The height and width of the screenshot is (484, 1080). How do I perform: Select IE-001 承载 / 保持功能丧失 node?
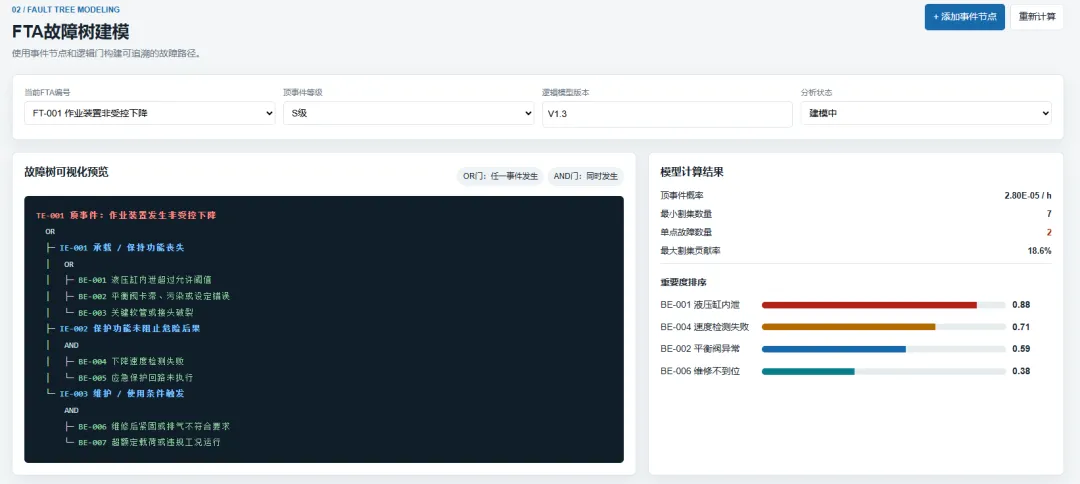tap(122, 247)
